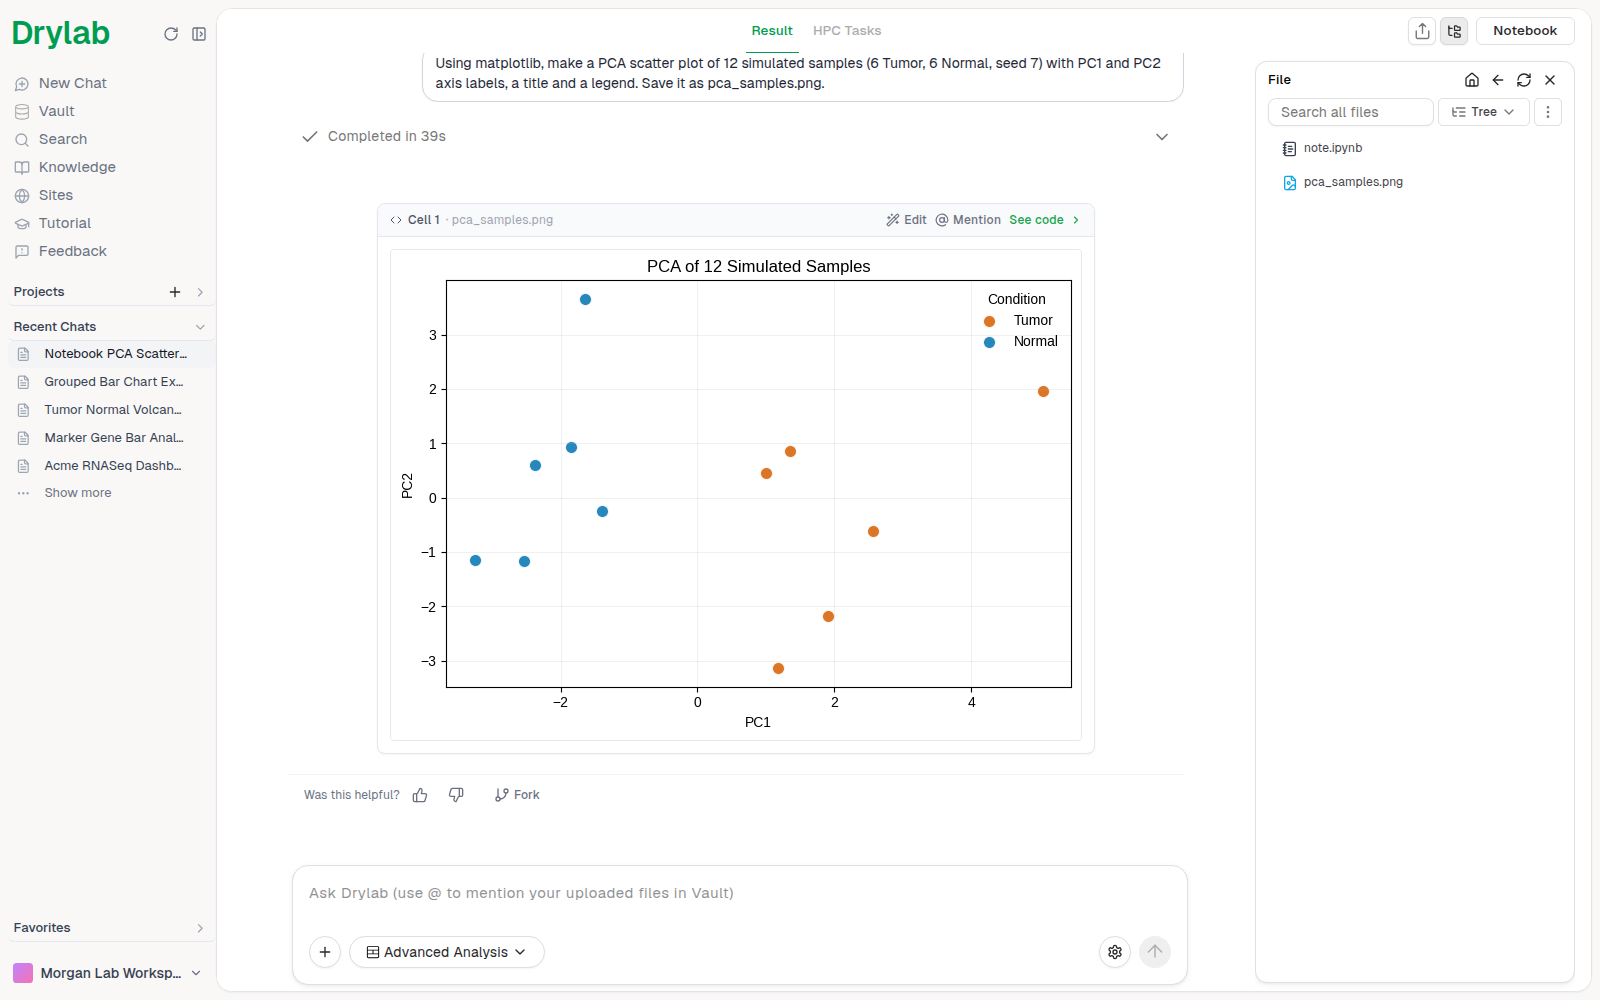Click Show more recent chats
Screen dimensions: 1600x1000
point(77,493)
